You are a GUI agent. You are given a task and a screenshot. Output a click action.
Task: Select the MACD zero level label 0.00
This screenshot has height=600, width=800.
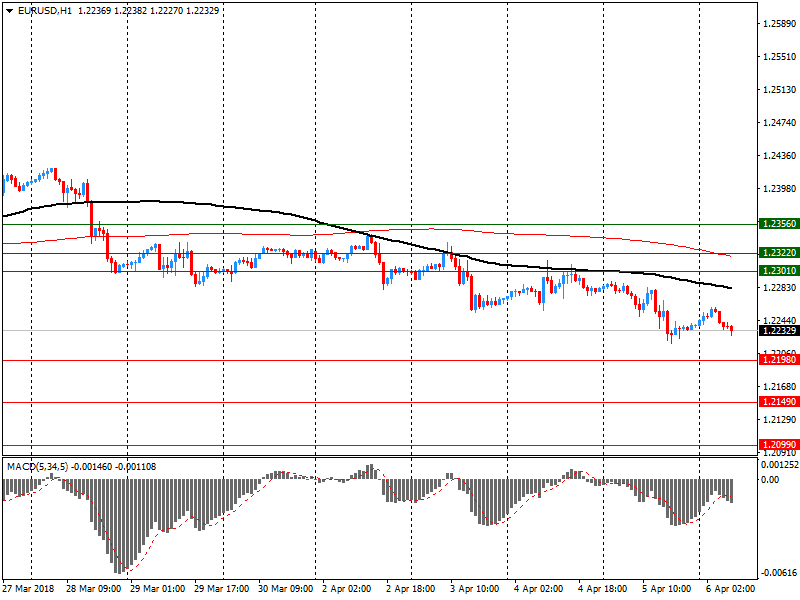tap(770, 480)
